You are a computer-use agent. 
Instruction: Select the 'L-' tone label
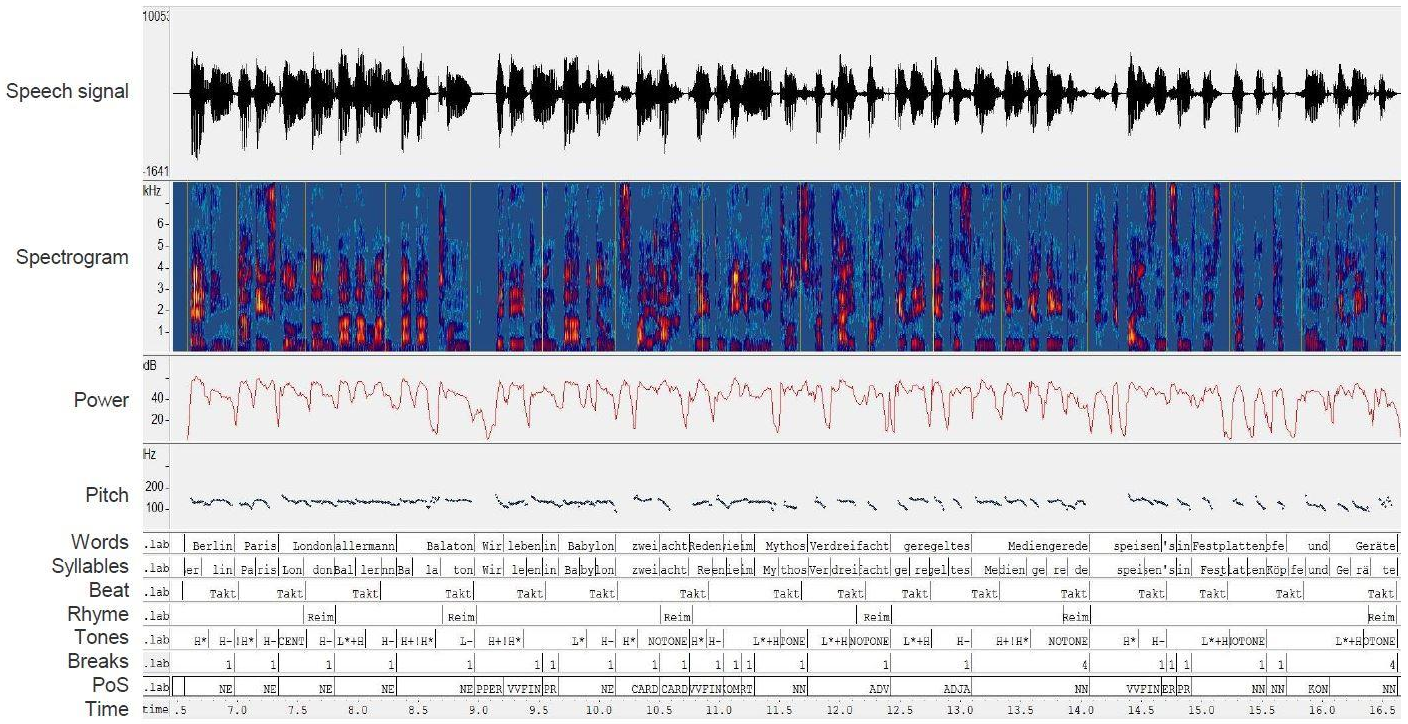[x=466, y=640]
